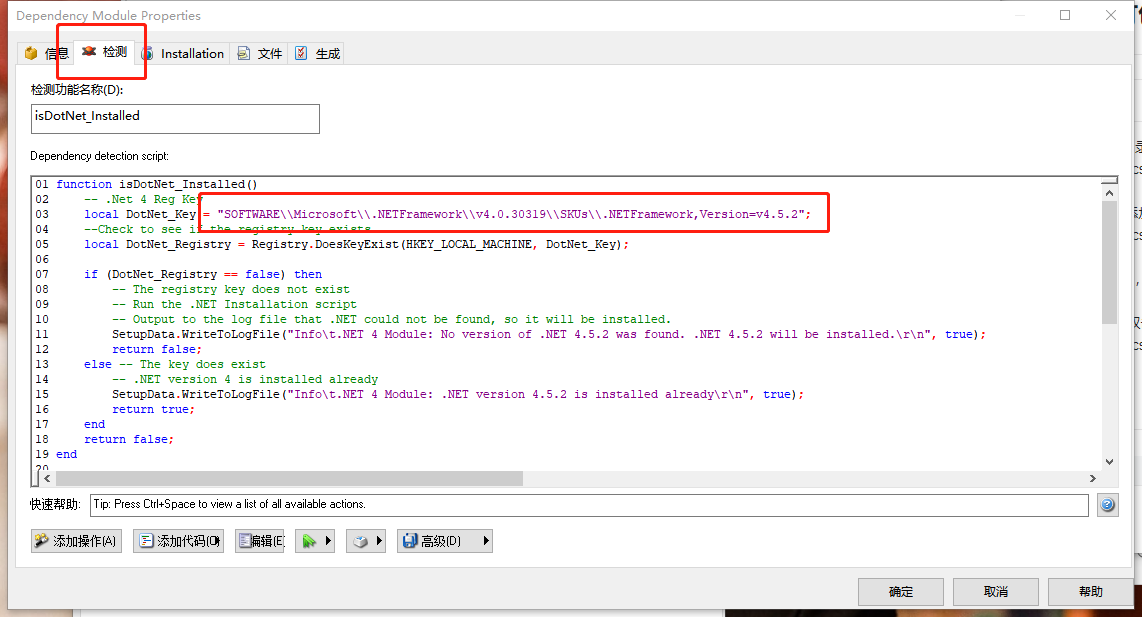1142x617 pixels.
Task: Expand the arrow next to the run button
Action: (329, 540)
